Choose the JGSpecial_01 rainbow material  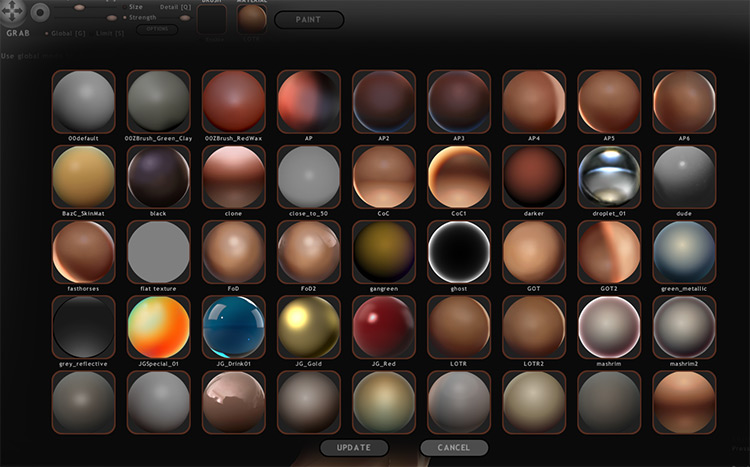pos(159,326)
